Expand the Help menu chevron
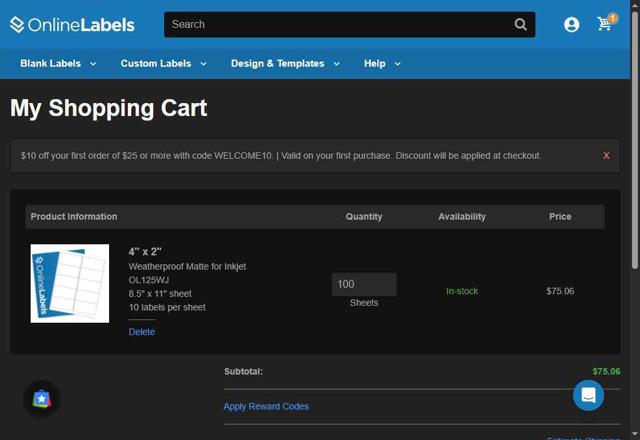Image resolution: width=640 pixels, height=440 pixels. [x=397, y=64]
